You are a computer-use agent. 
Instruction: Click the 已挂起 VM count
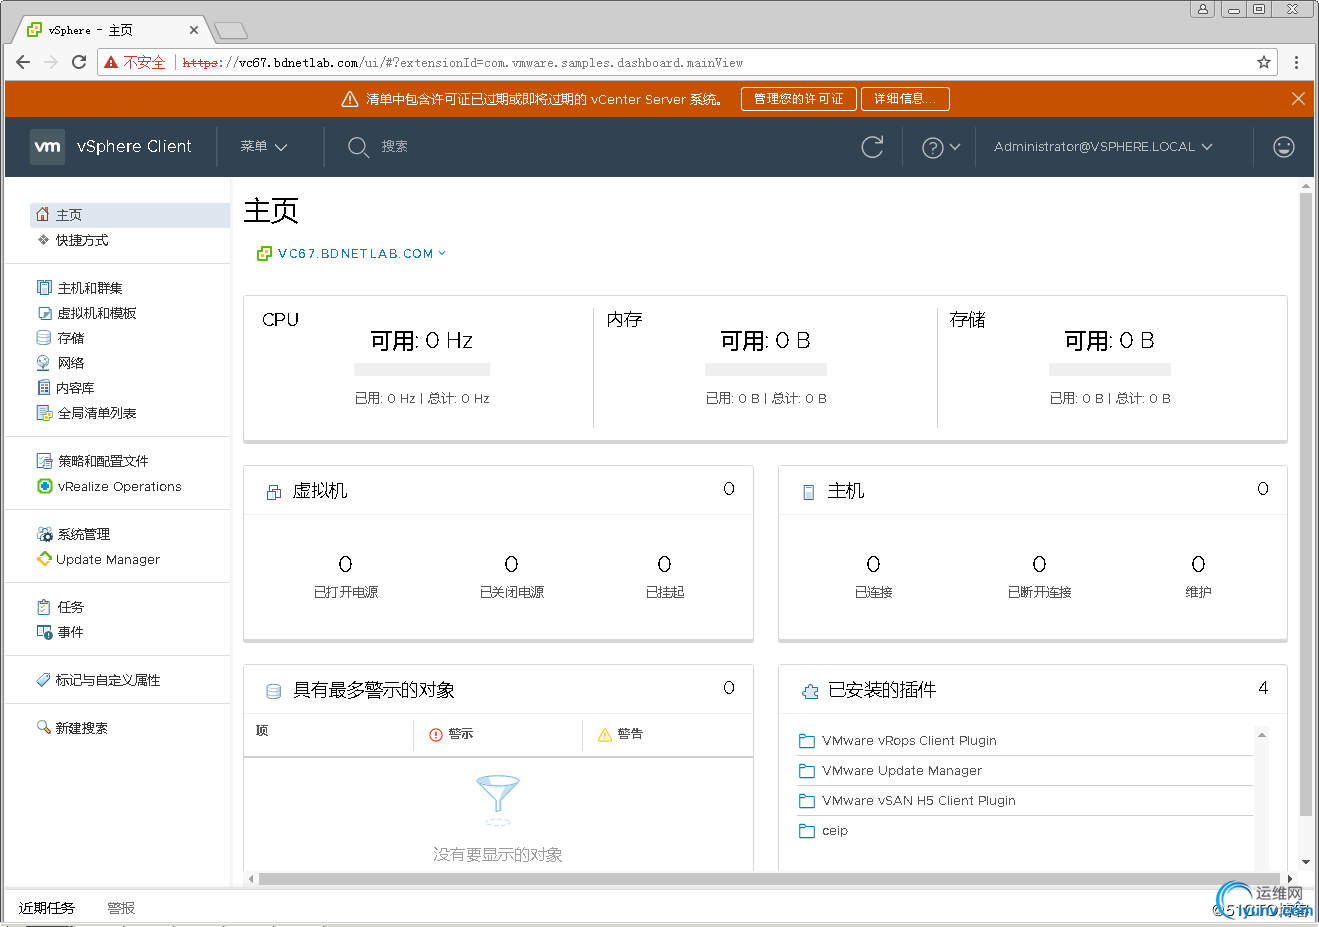tap(664, 564)
